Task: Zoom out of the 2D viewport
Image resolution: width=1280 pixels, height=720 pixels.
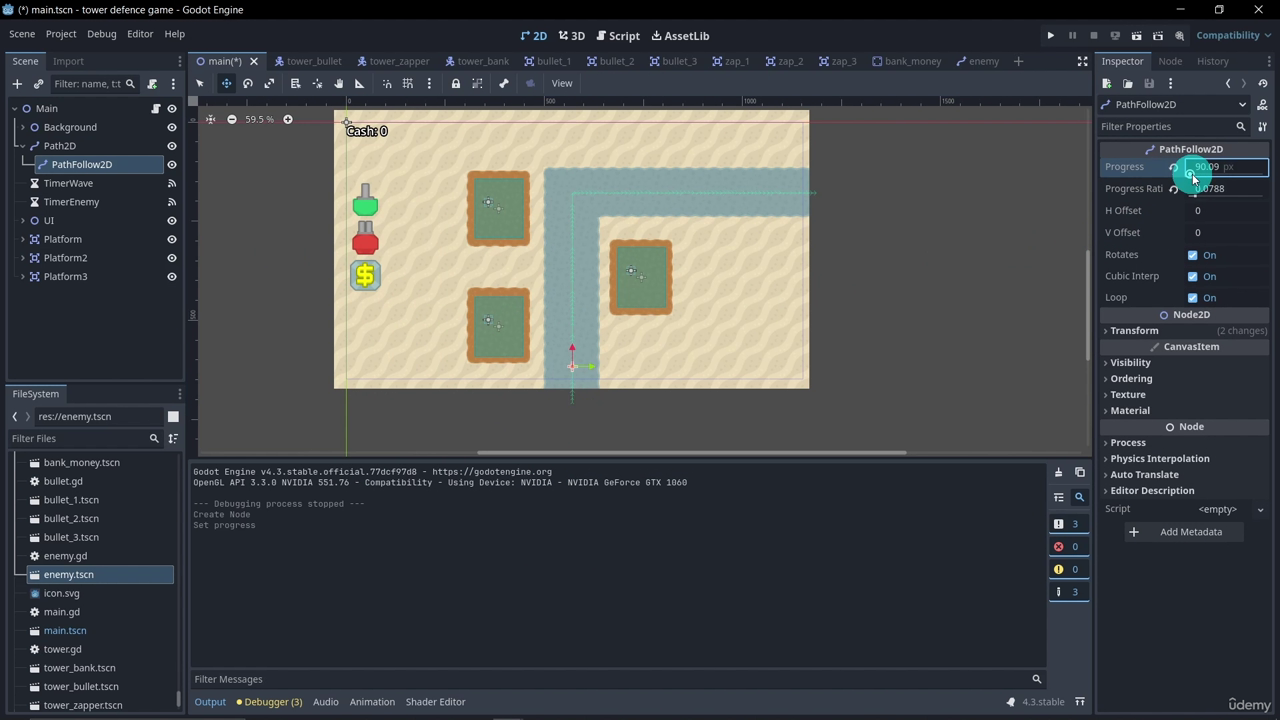Action: [x=232, y=120]
